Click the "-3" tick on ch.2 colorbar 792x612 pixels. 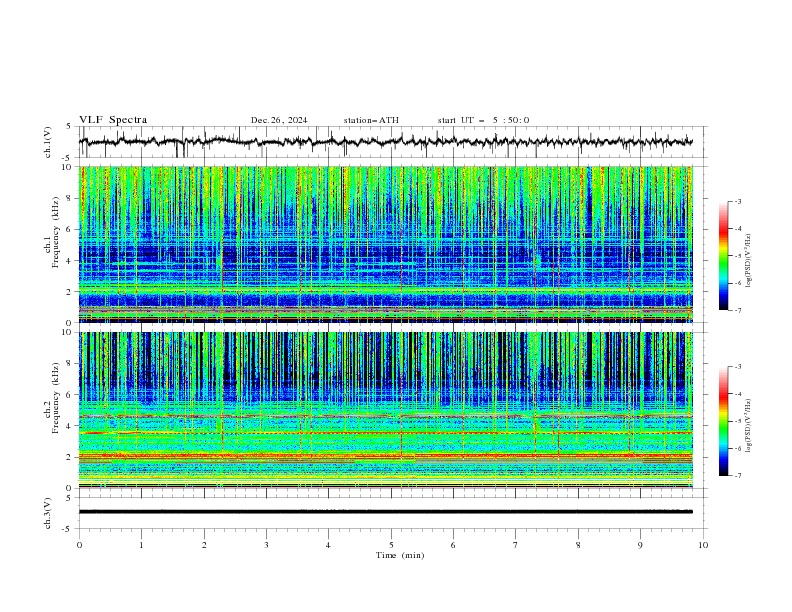737,367
